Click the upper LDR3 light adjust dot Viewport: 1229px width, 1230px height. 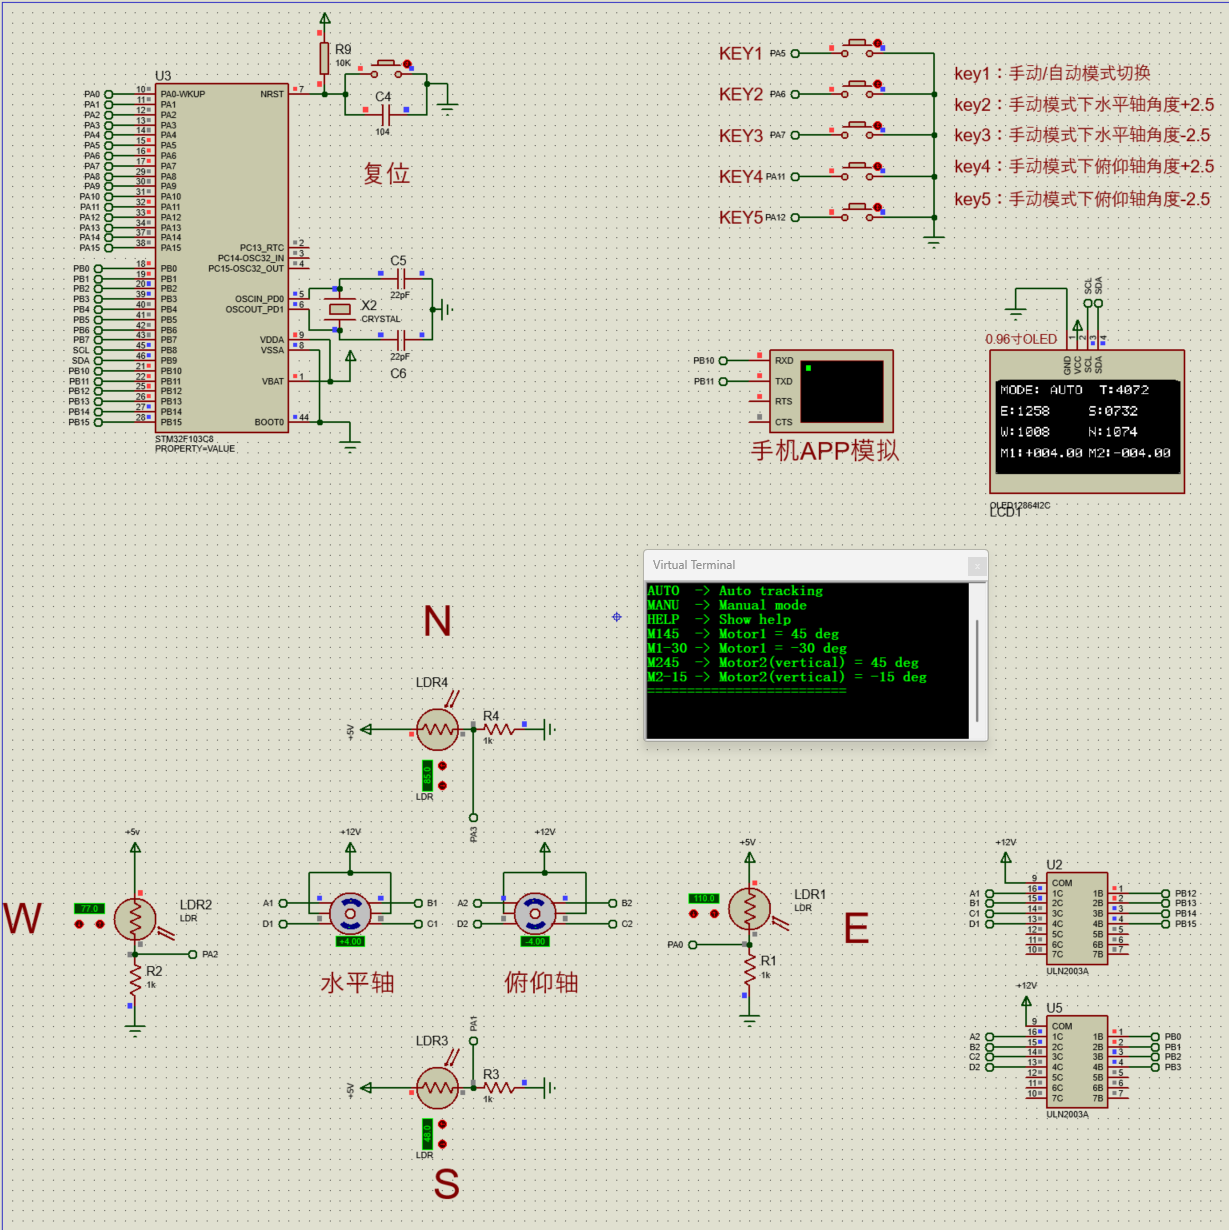[x=442, y=1124]
